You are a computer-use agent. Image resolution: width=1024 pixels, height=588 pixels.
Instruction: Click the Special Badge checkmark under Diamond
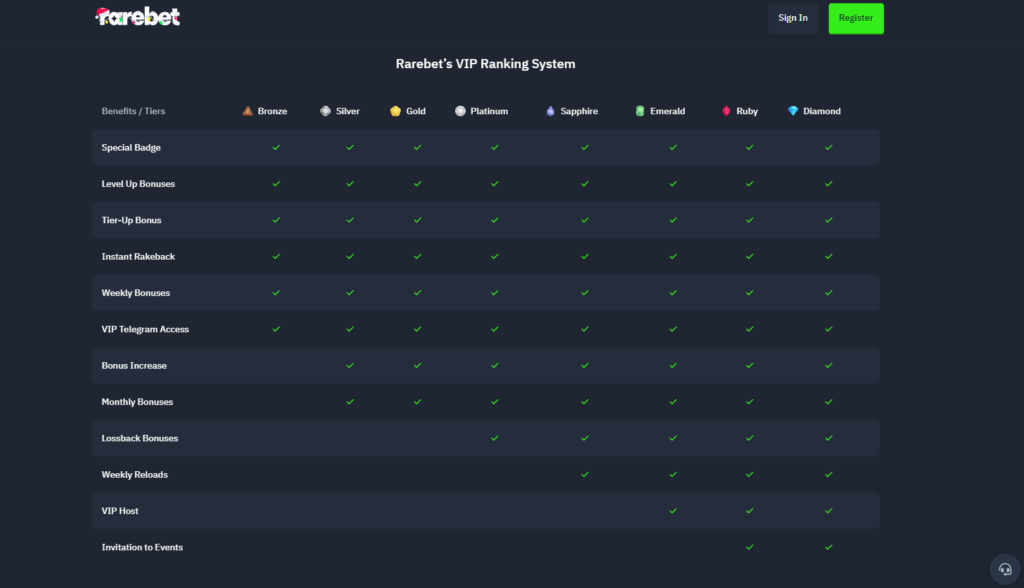(829, 148)
